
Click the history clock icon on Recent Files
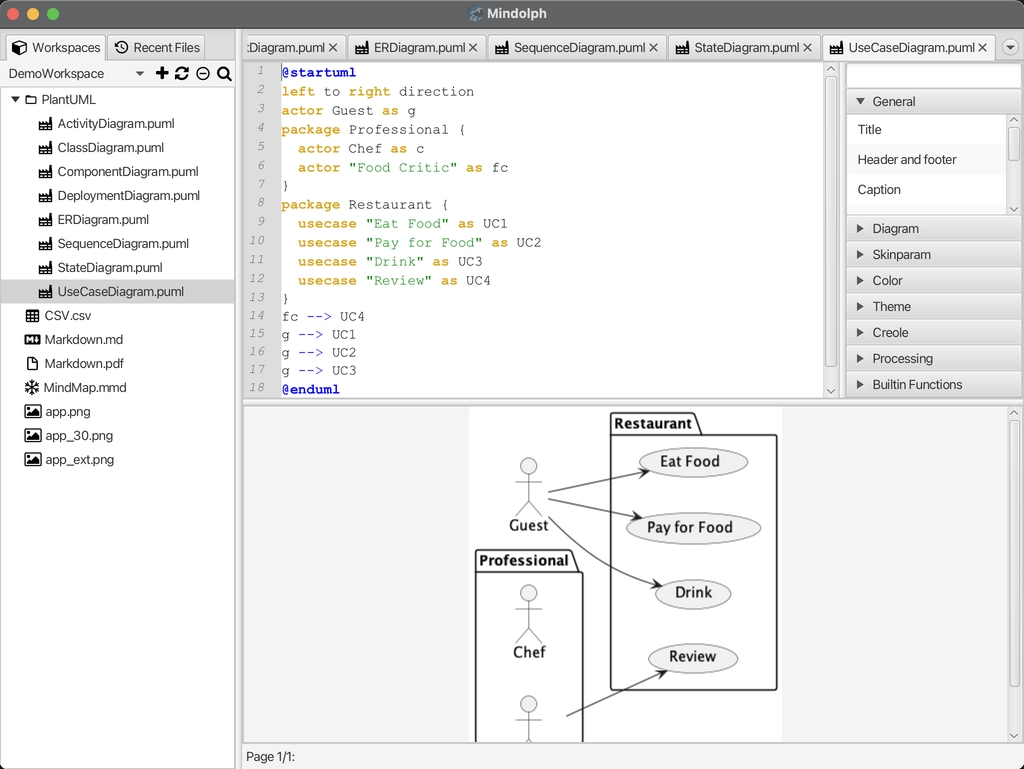tap(121, 47)
